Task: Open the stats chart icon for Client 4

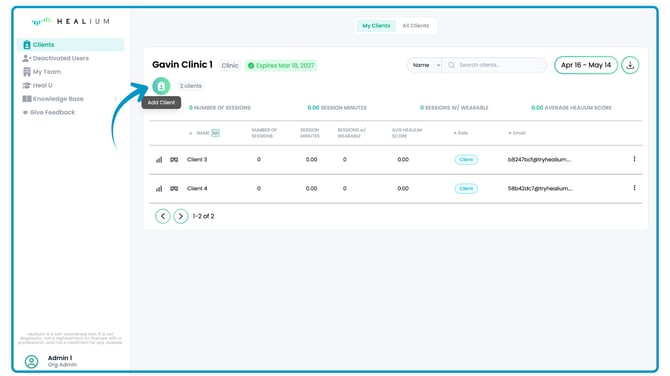Action: point(159,188)
